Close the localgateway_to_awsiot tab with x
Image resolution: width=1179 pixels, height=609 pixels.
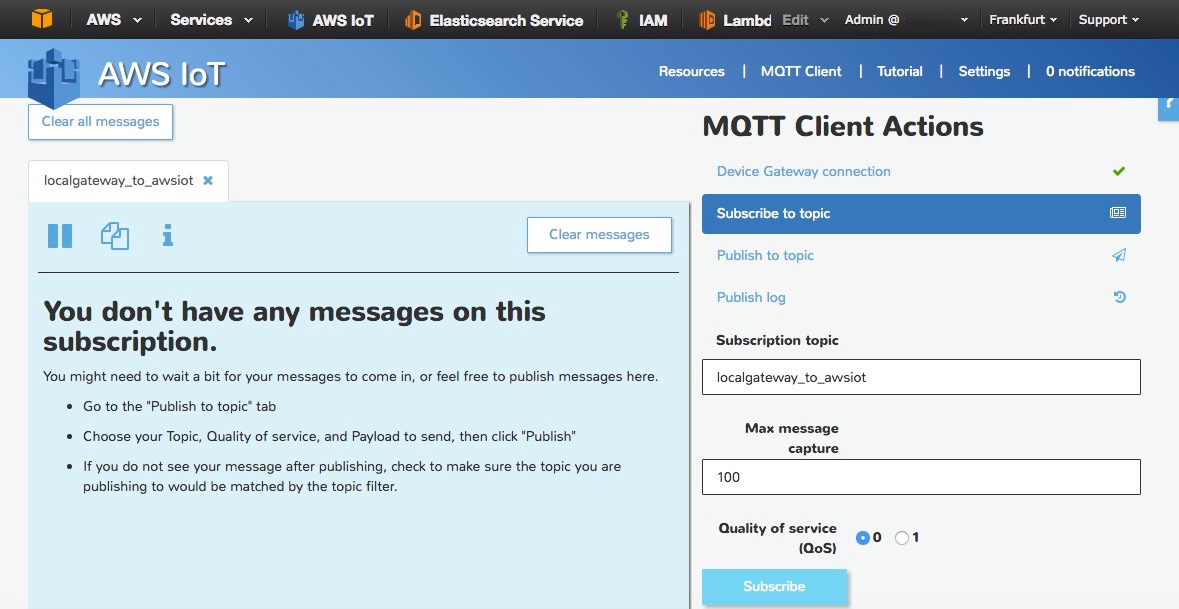208,180
